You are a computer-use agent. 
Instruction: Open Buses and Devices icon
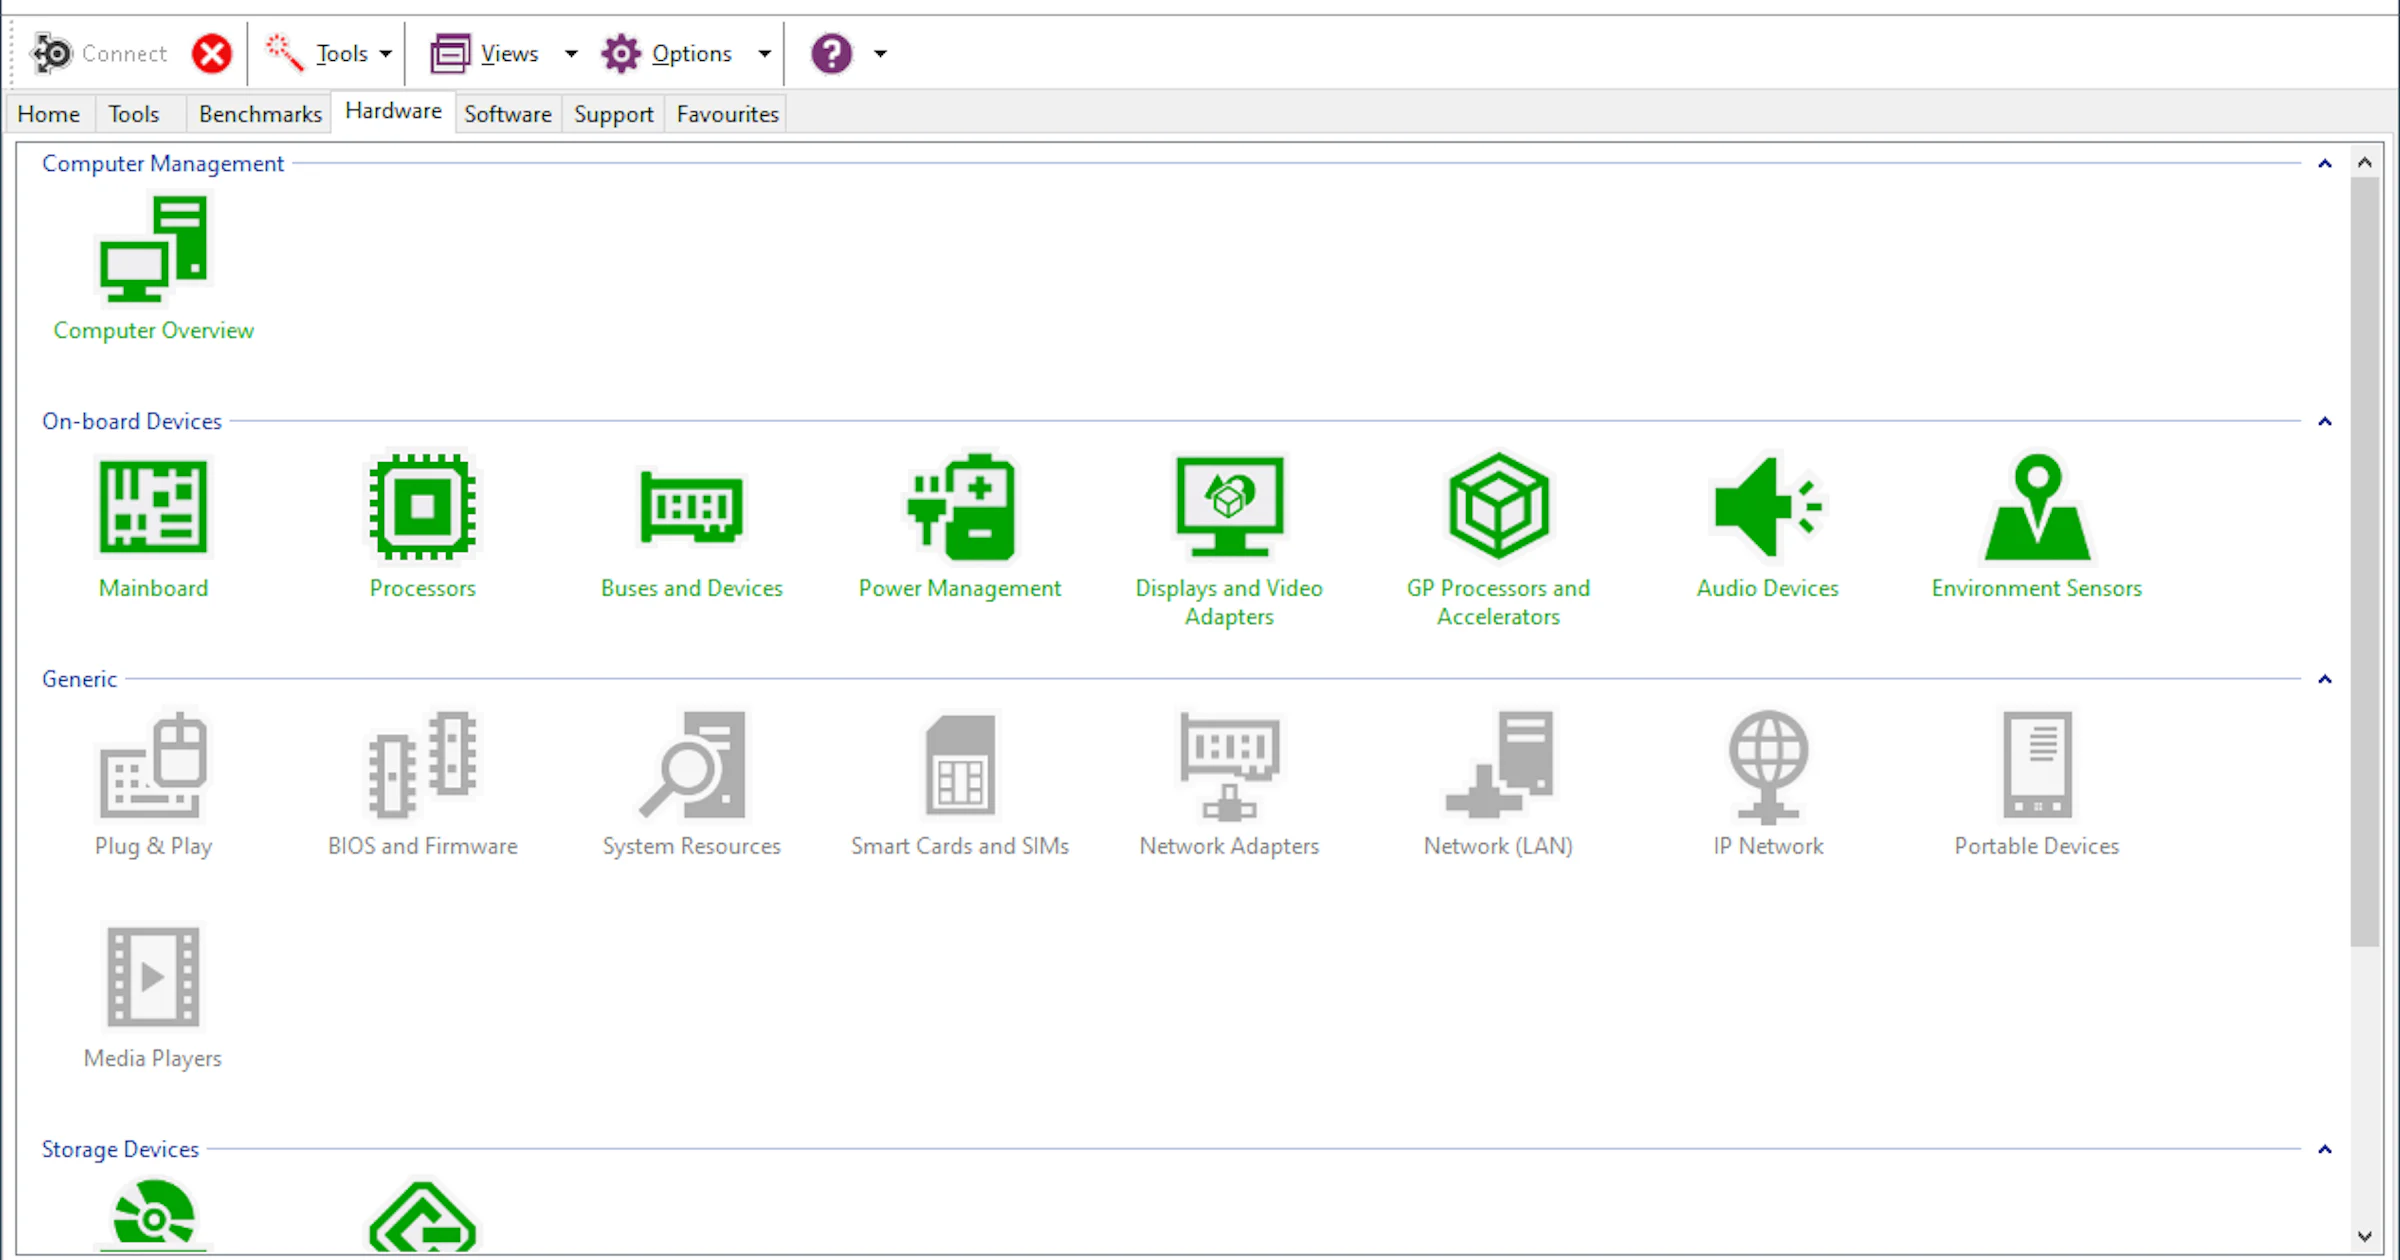[x=691, y=507]
